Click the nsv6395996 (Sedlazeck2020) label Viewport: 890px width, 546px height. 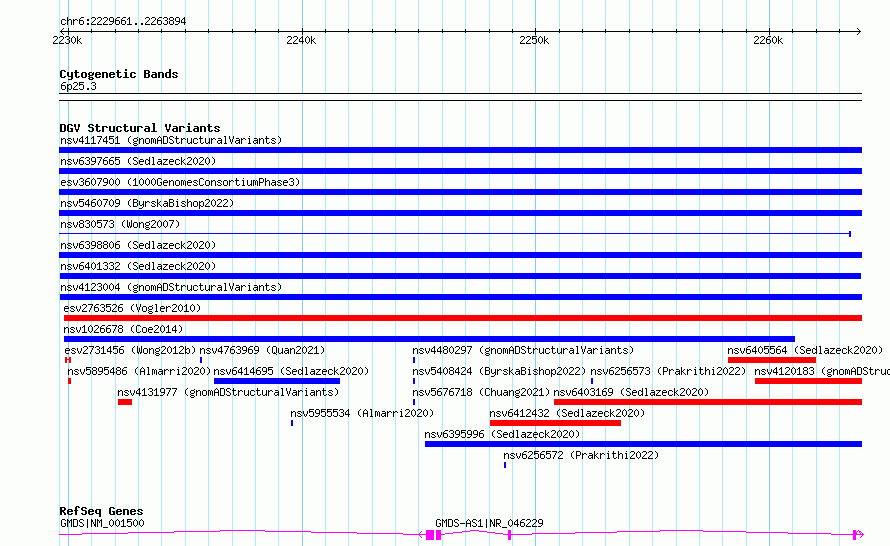tap(502, 434)
